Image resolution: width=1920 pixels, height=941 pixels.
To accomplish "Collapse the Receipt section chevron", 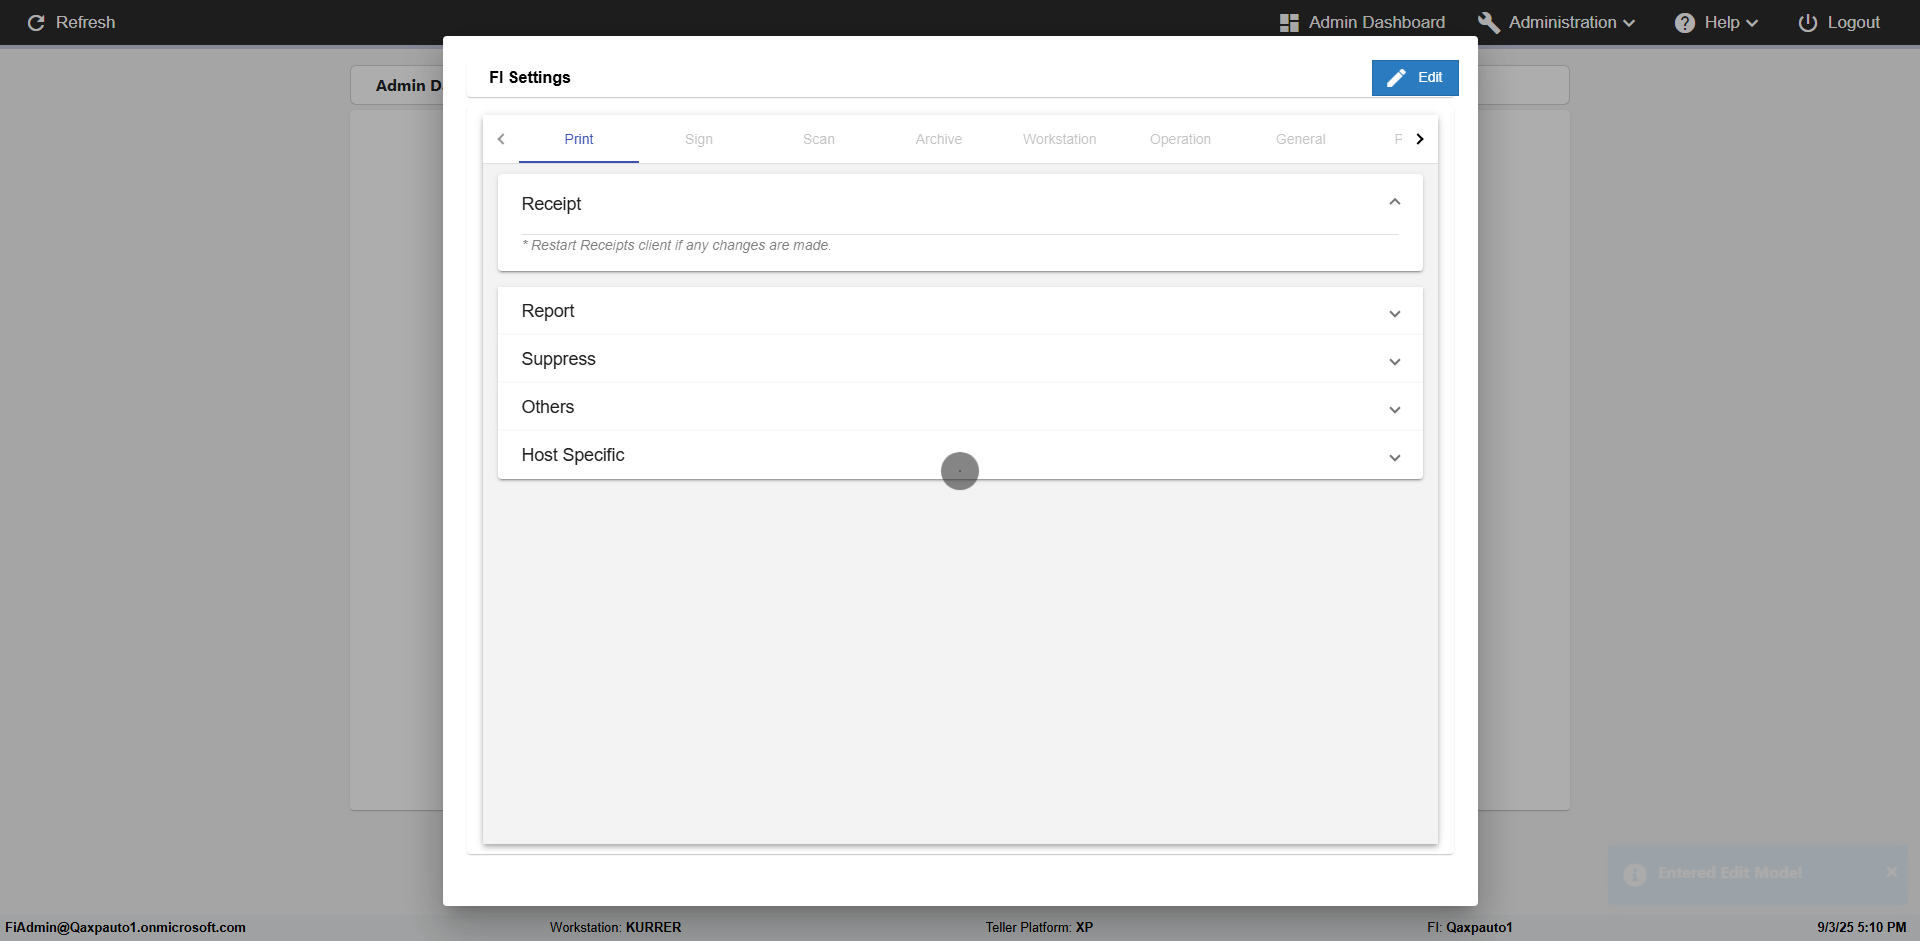I will [x=1395, y=202].
